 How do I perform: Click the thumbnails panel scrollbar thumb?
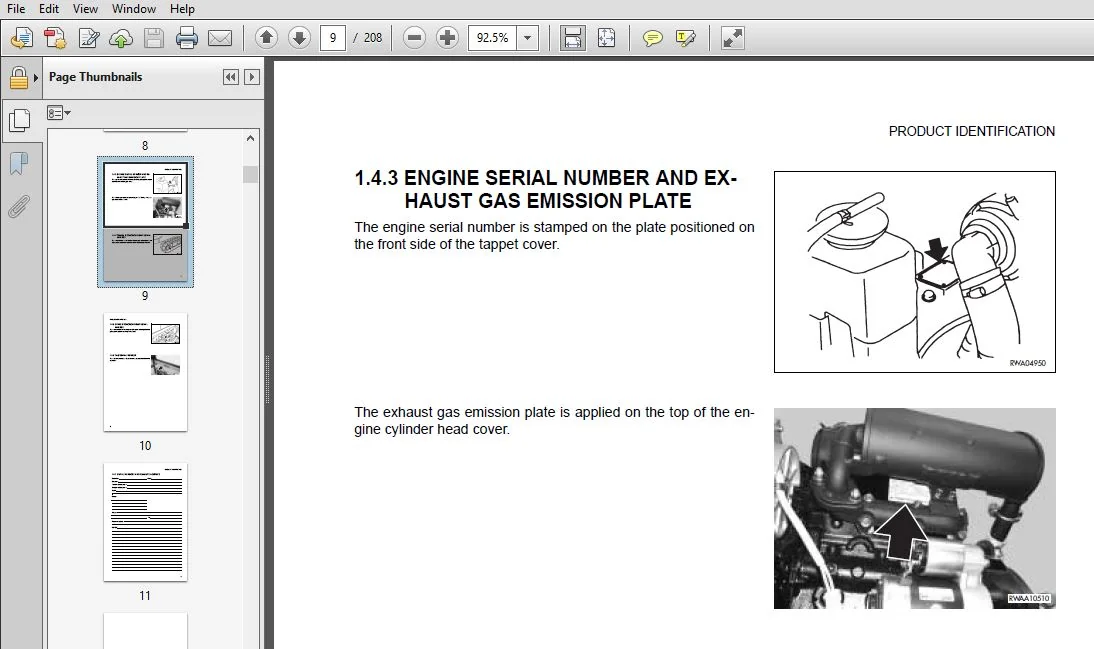coord(250,174)
